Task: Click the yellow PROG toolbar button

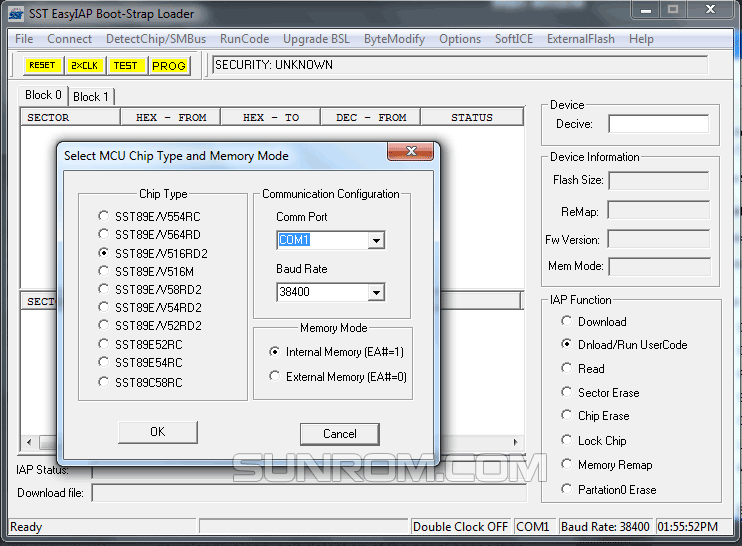Action: click(169, 65)
